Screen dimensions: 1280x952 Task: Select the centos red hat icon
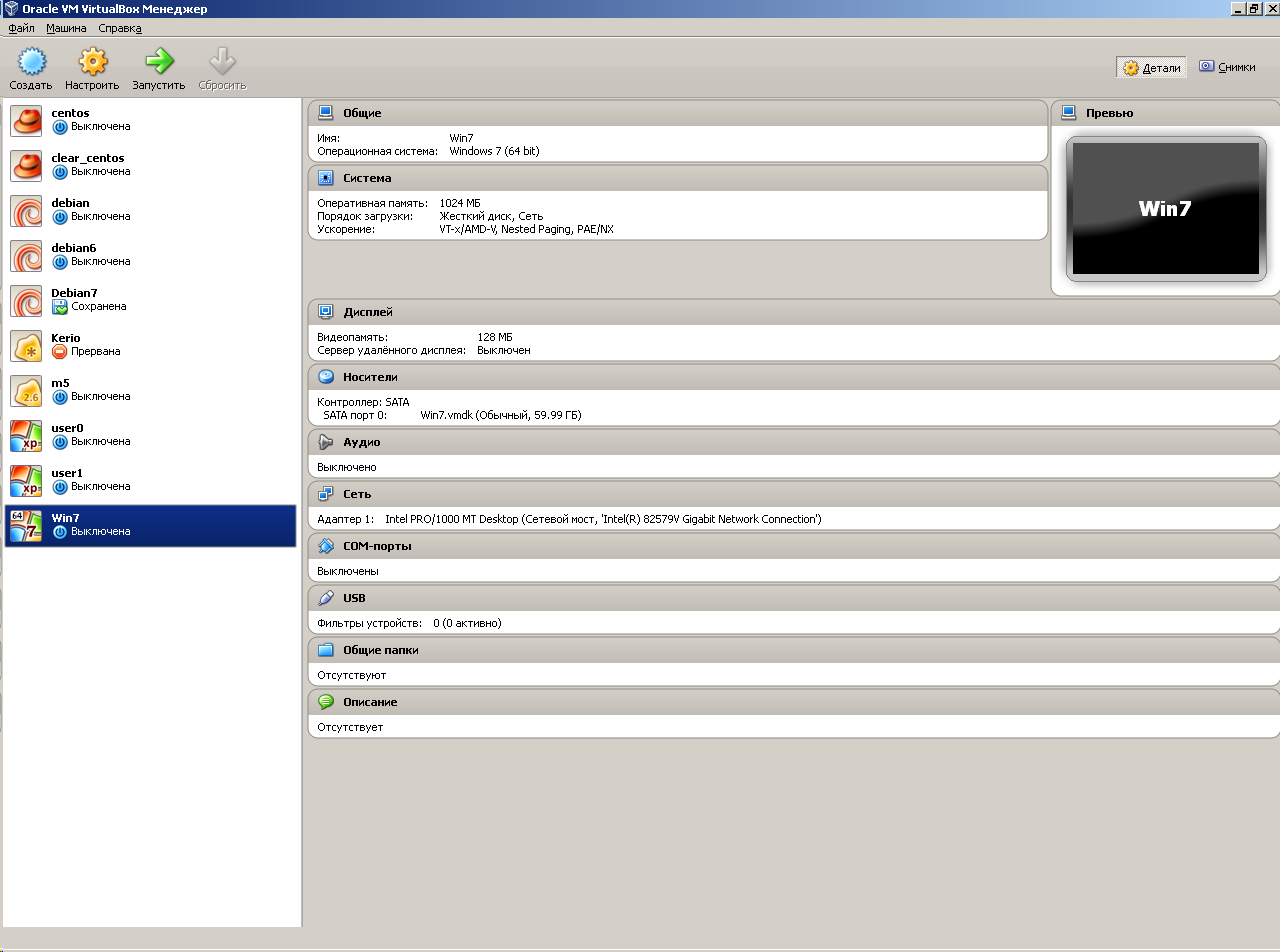click(x=26, y=121)
